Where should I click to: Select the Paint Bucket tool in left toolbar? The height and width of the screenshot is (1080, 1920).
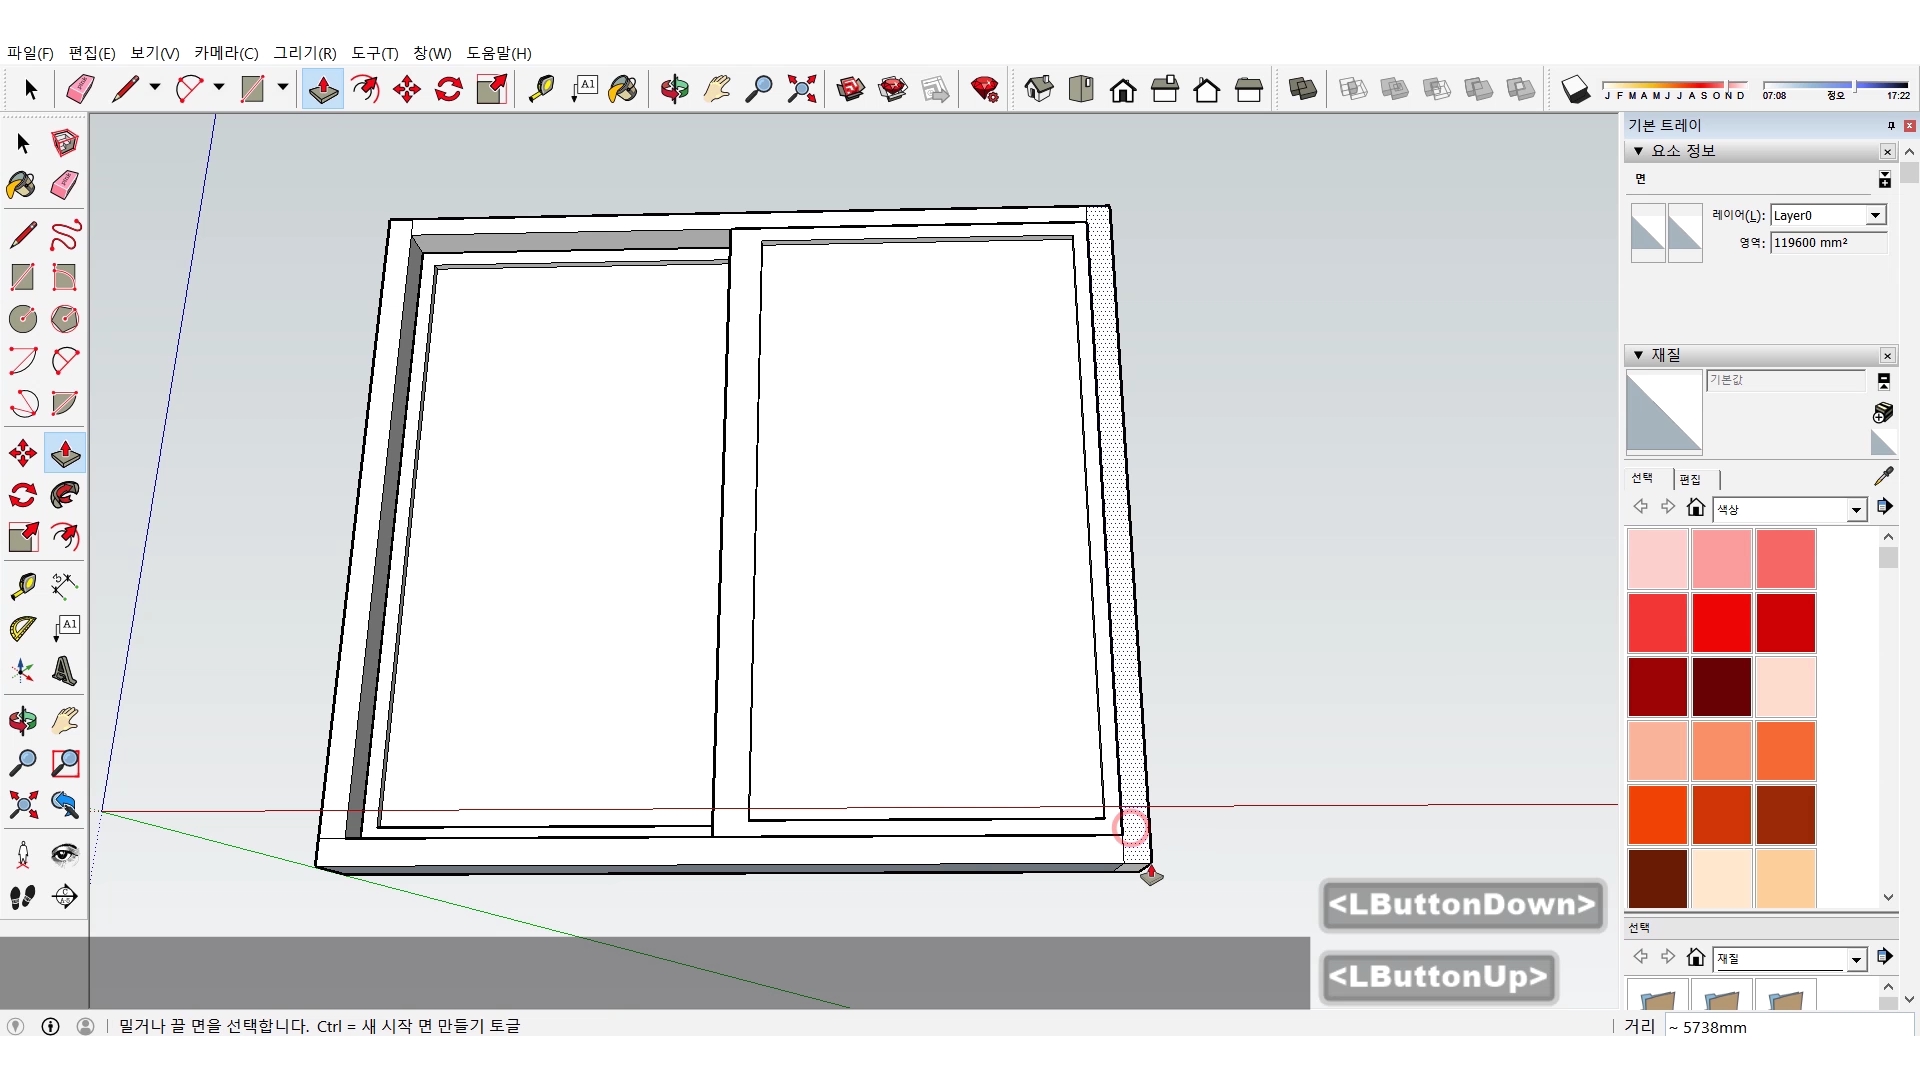tap(21, 185)
